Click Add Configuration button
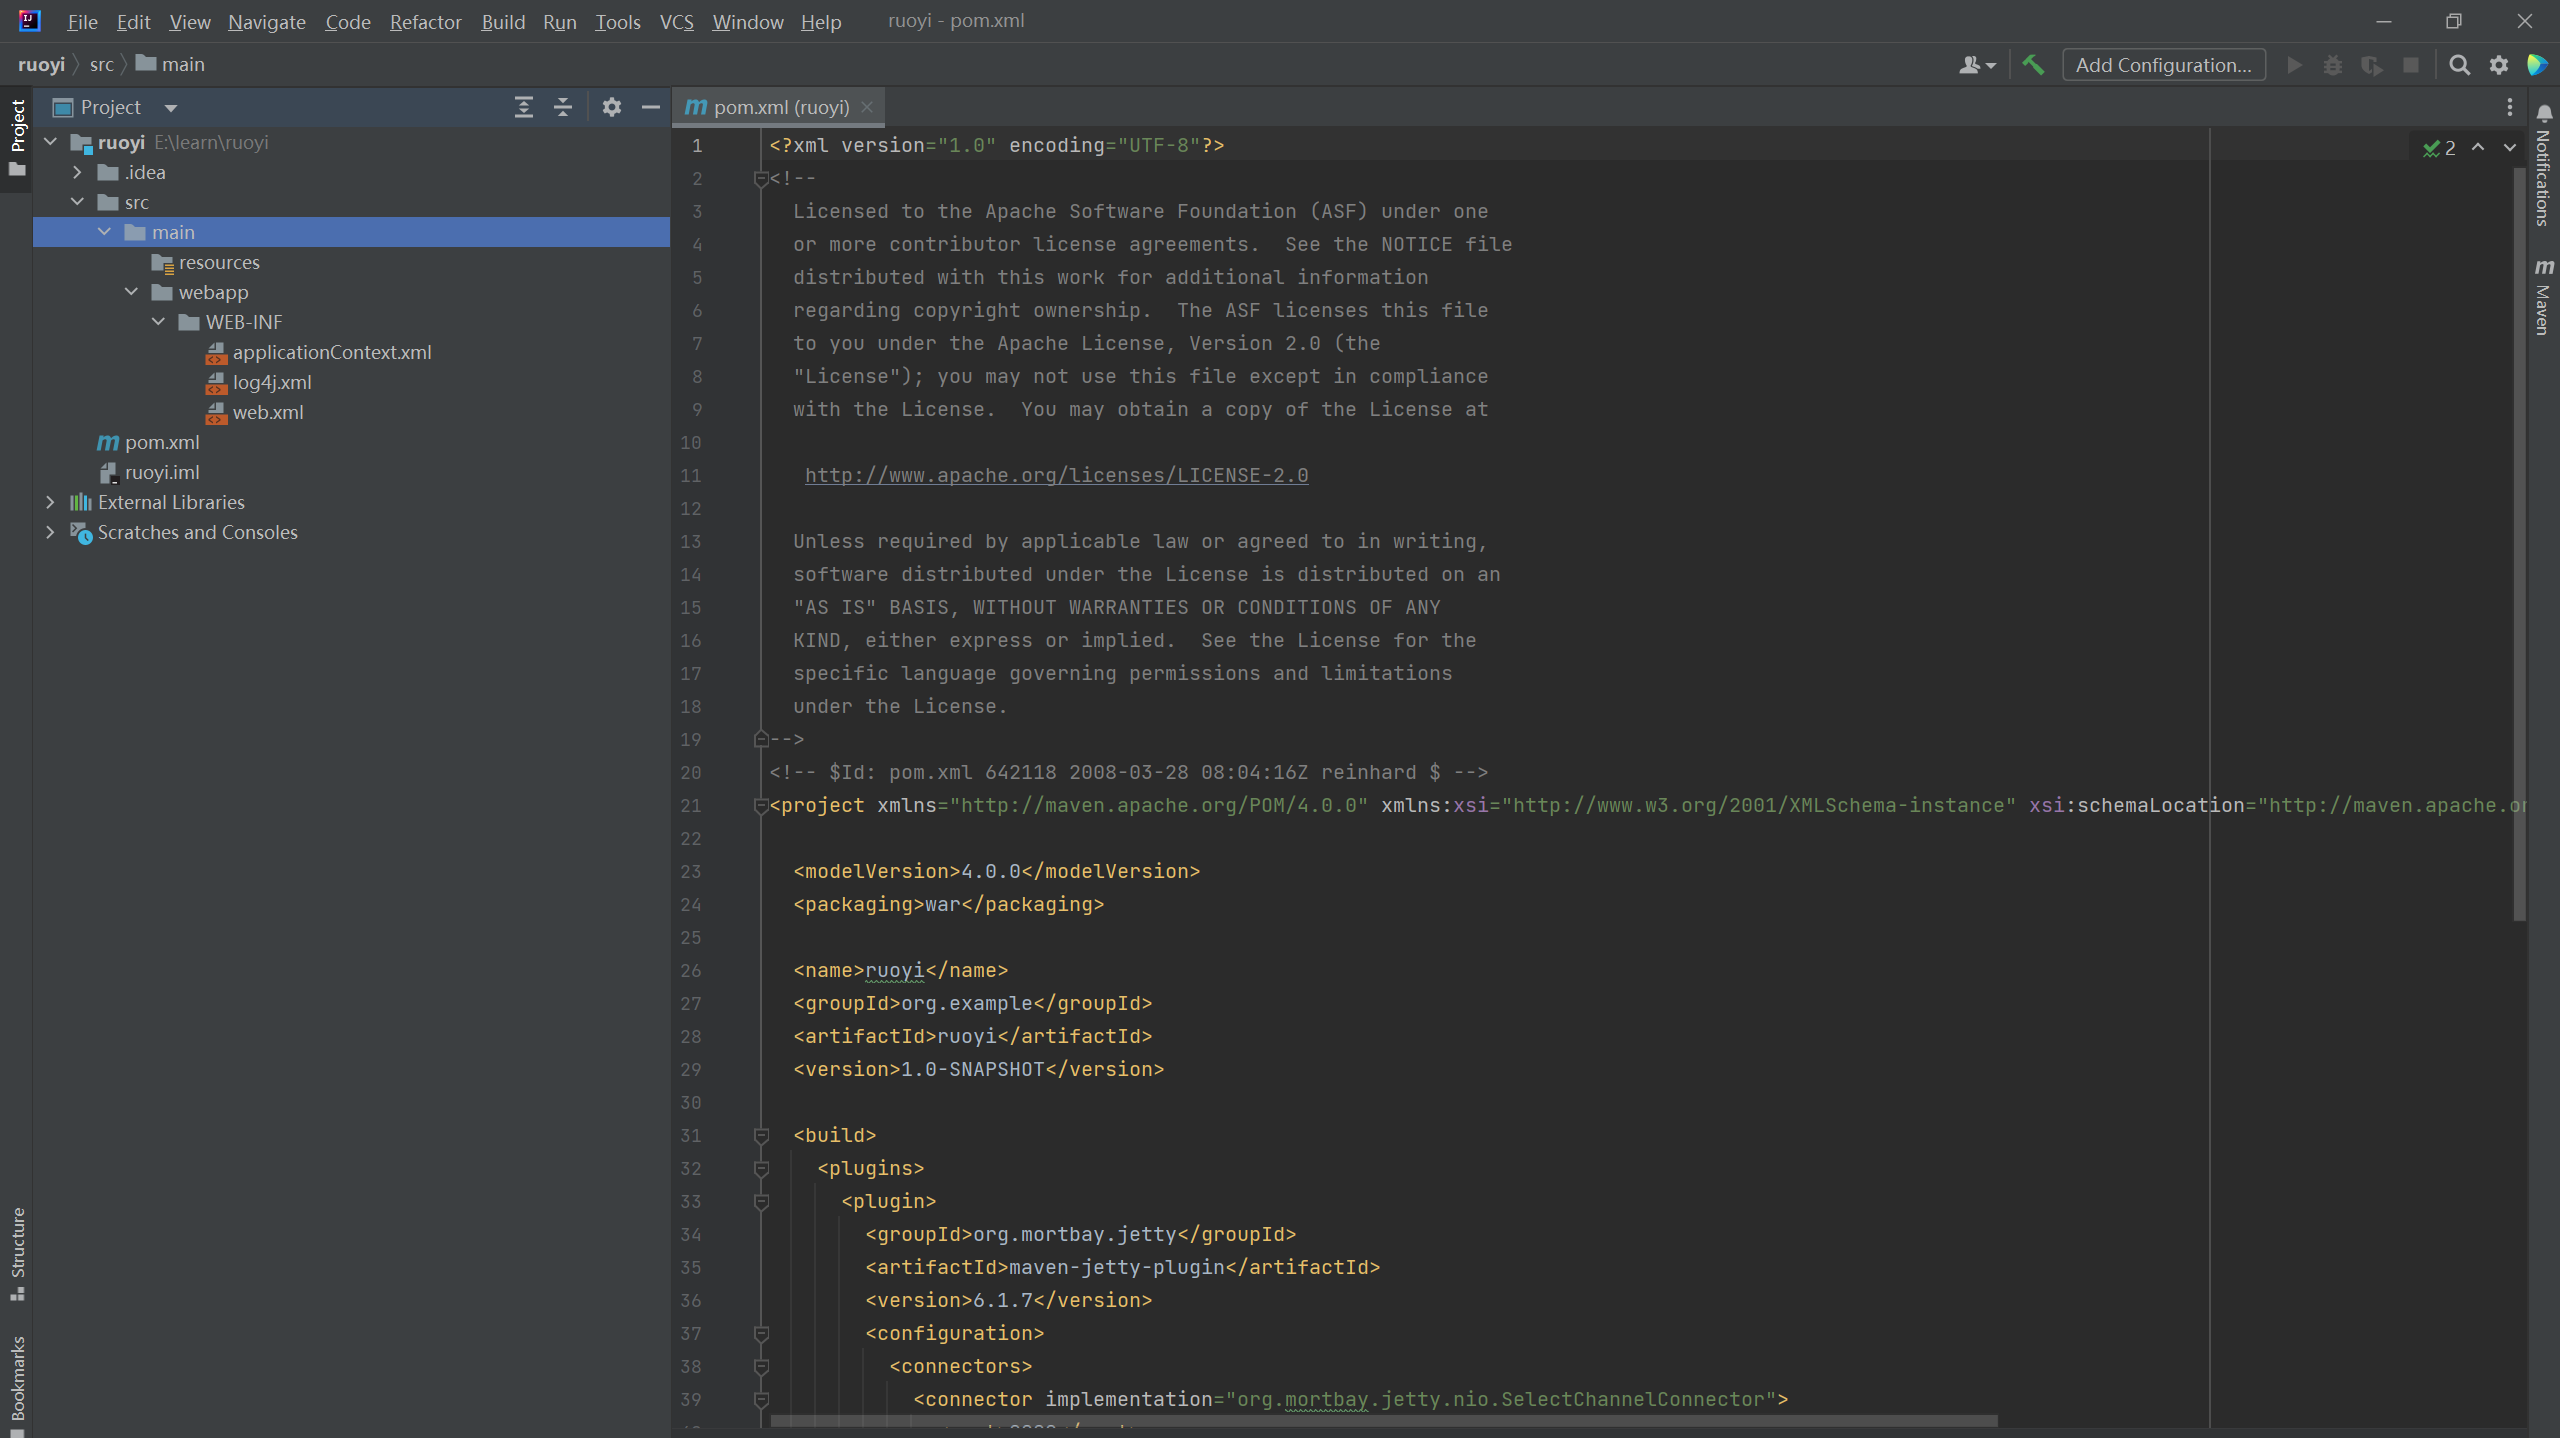 pos(2163,65)
